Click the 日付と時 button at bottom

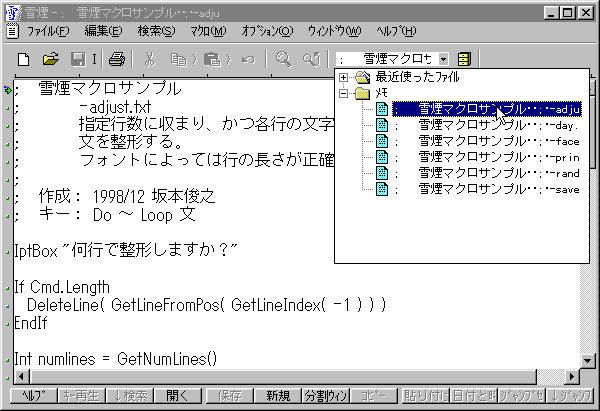tap(474, 396)
